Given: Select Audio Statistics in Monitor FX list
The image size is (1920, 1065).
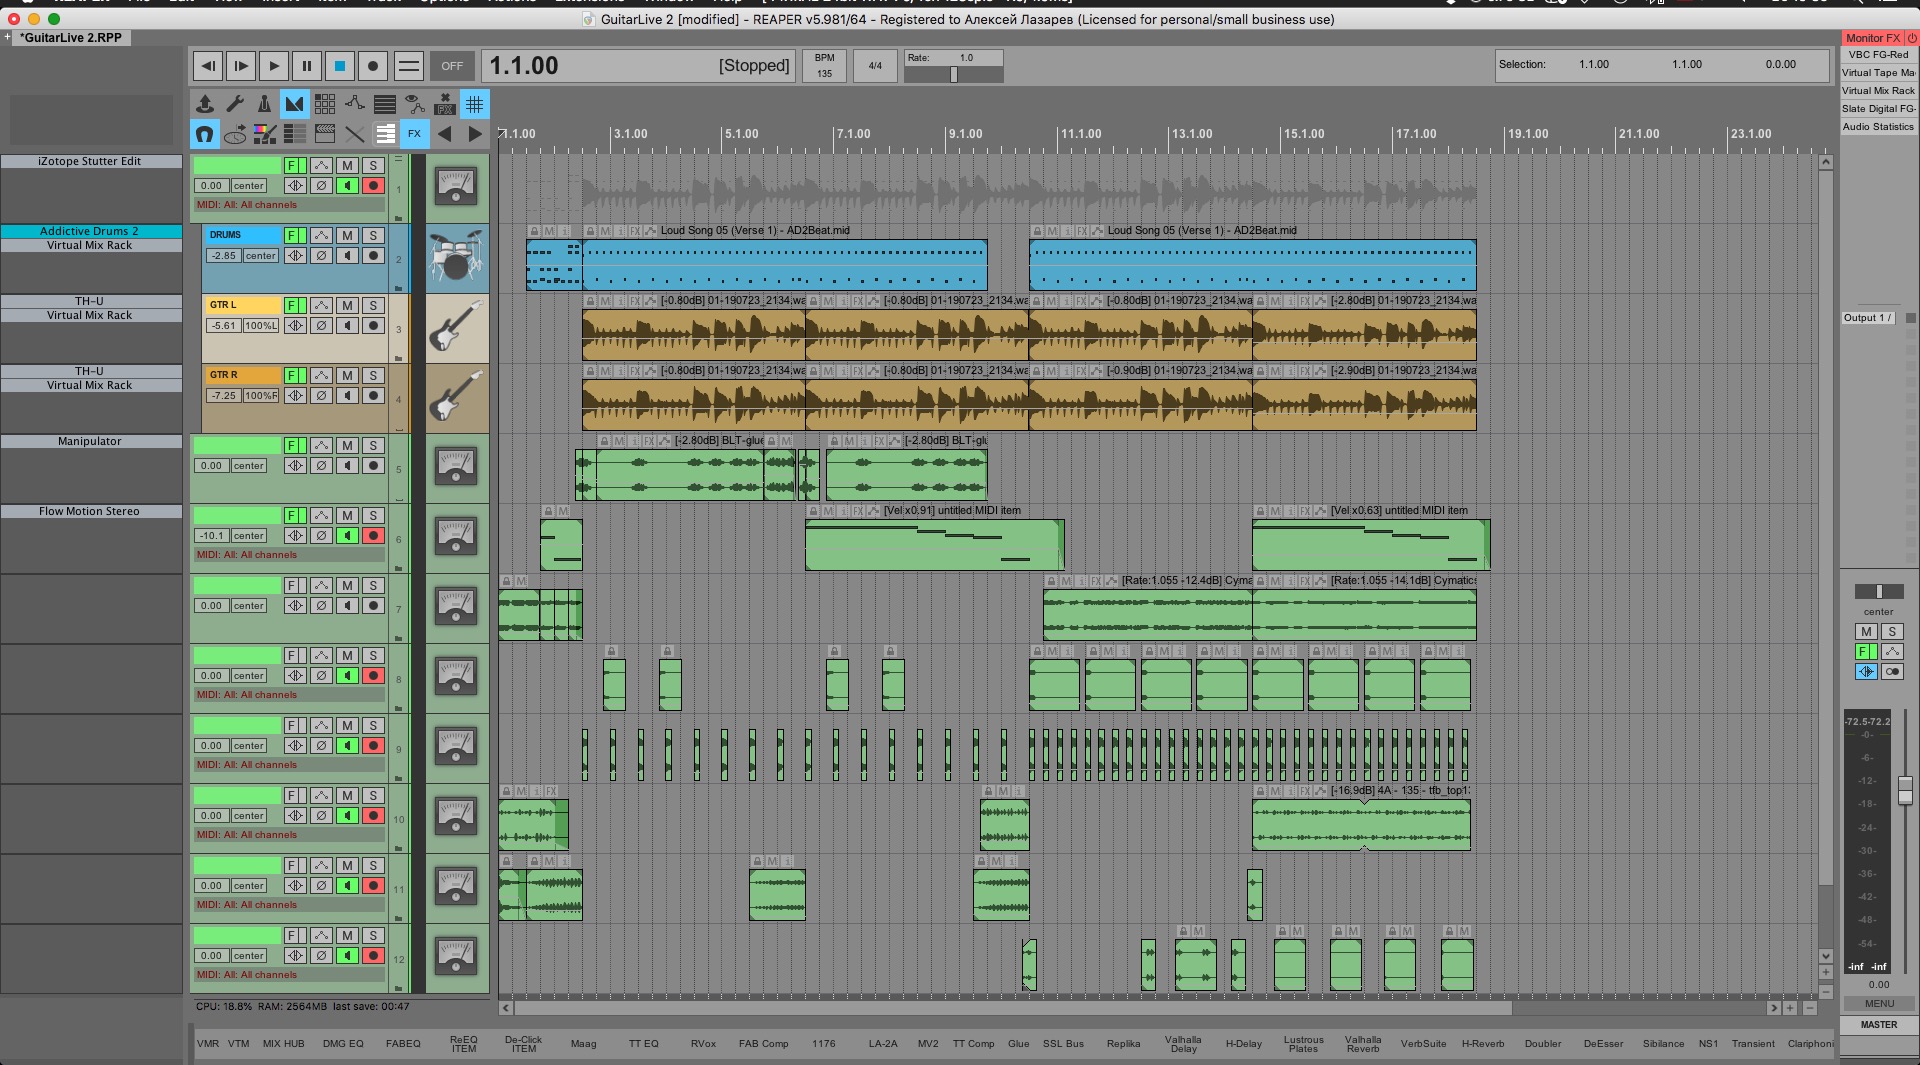Looking at the screenshot, I should 1879,127.
